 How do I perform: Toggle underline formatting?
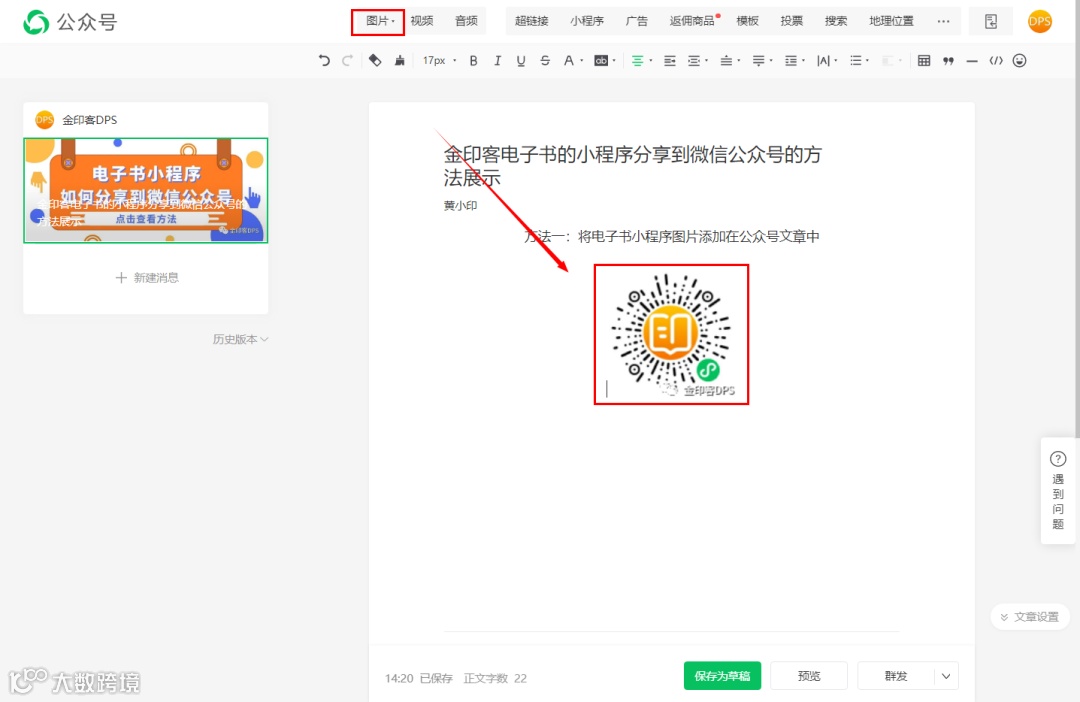pos(521,61)
